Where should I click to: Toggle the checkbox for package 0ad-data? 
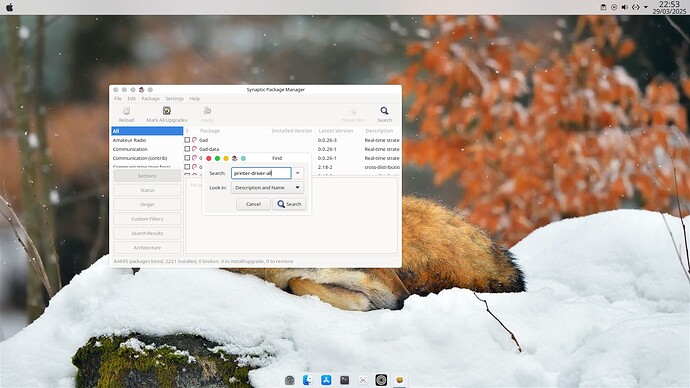point(187,149)
